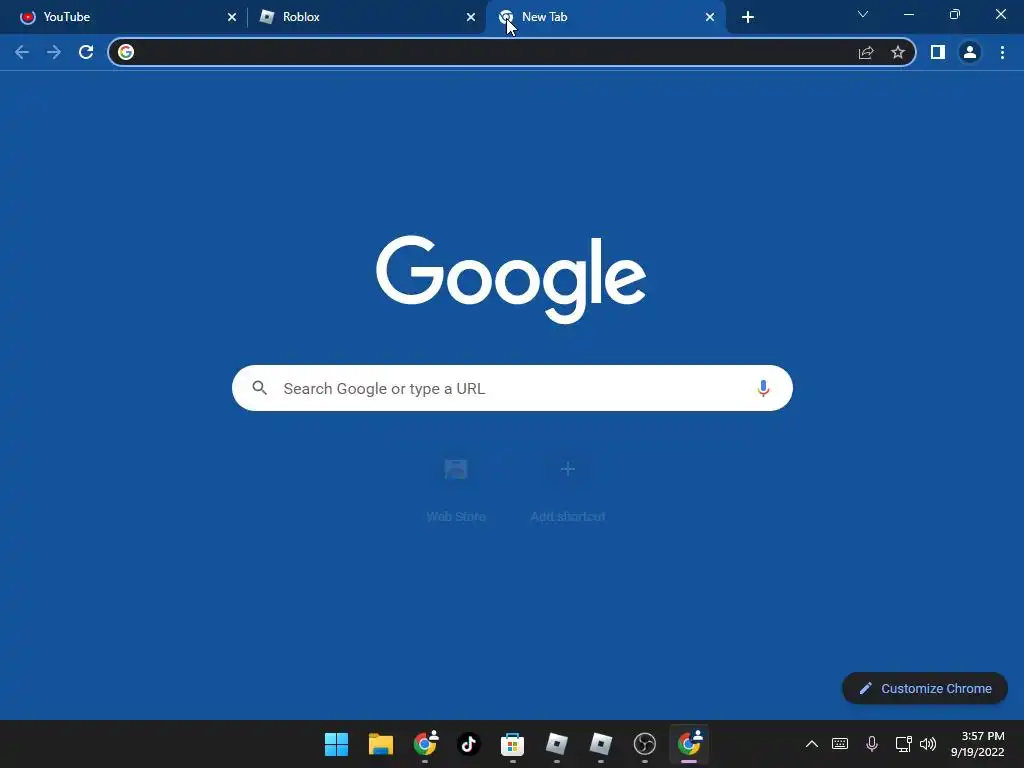Open File Explorer from the taskbar
Screen dimensions: 1024x768
click(381, 744)
